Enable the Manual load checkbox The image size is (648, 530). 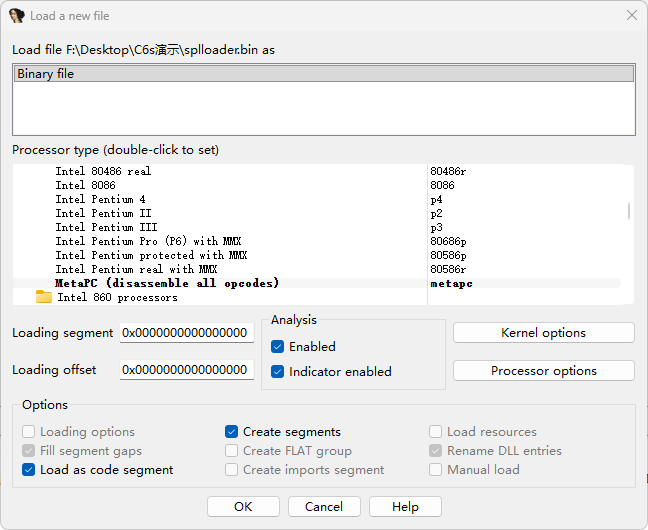[436, 470]
